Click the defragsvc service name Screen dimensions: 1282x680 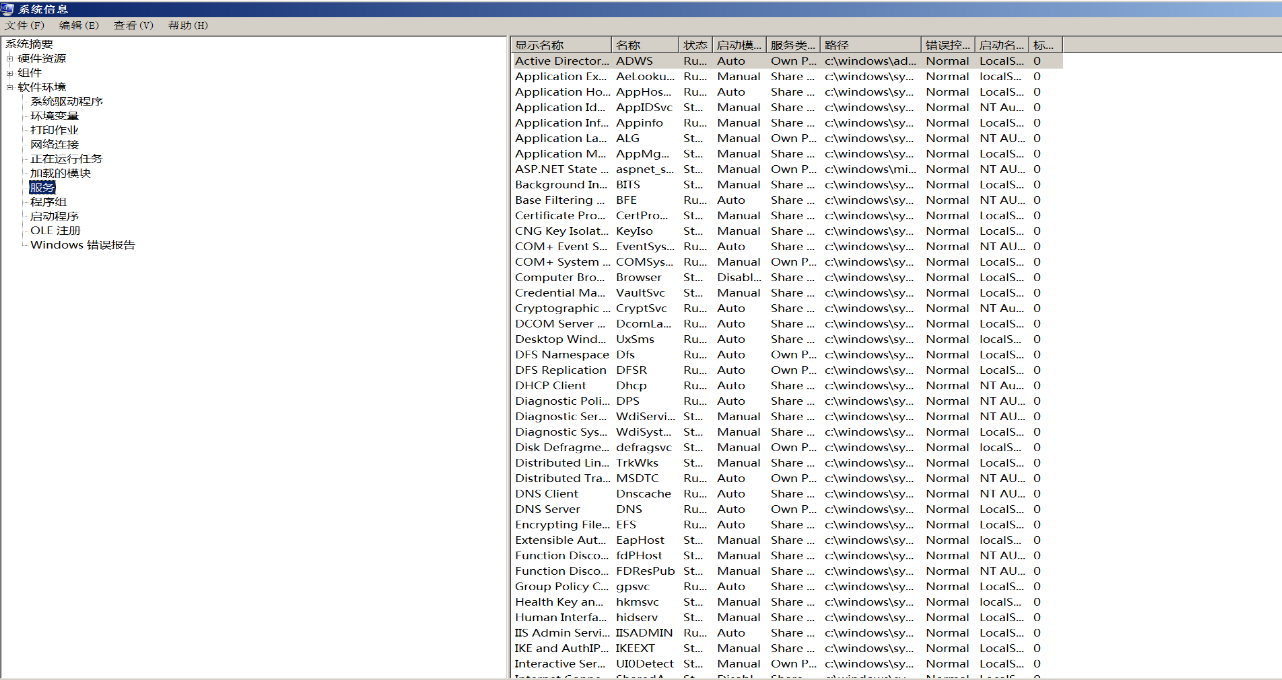click(644, 448)
